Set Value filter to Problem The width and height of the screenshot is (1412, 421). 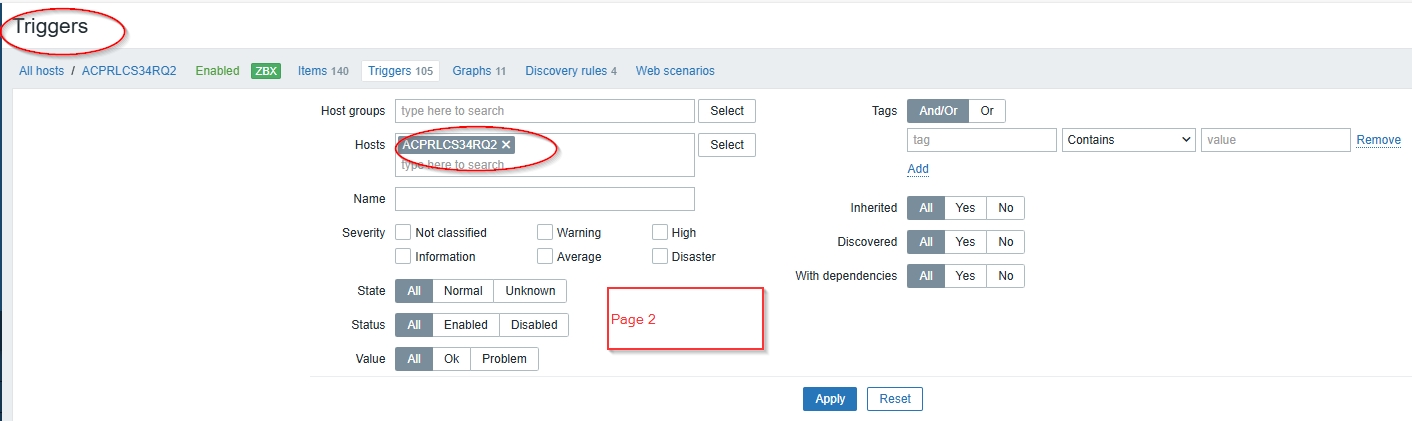(x=504, y=359)
